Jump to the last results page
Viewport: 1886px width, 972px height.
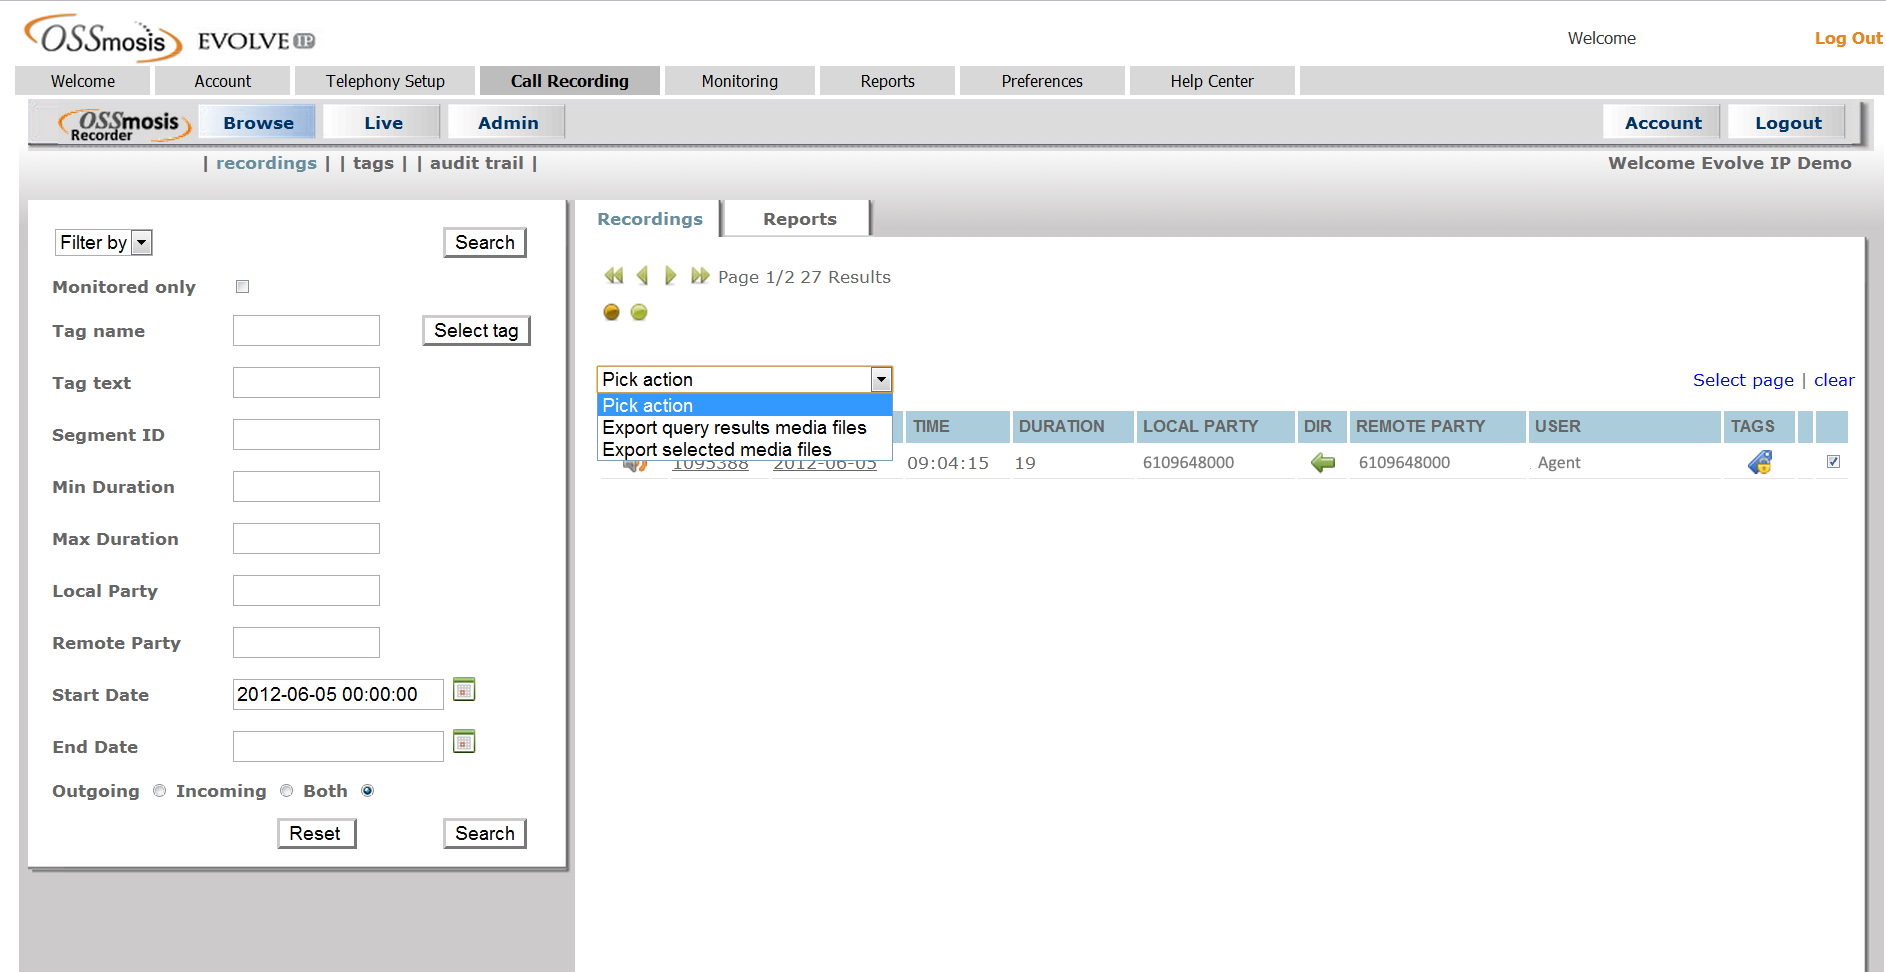[x=700, y=276]
